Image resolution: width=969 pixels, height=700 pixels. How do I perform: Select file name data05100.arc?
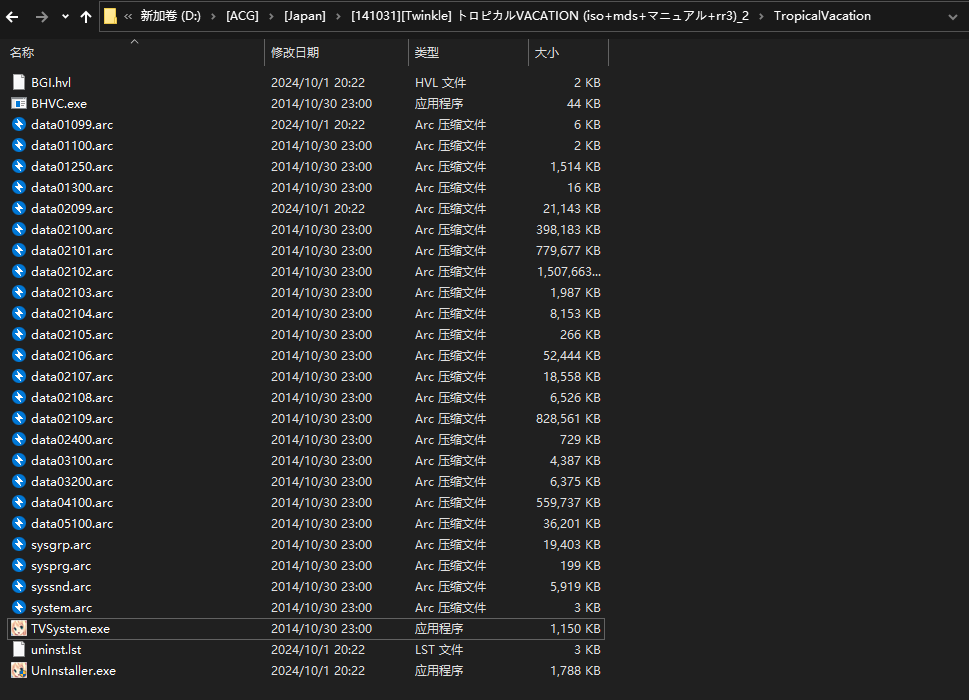72,523
